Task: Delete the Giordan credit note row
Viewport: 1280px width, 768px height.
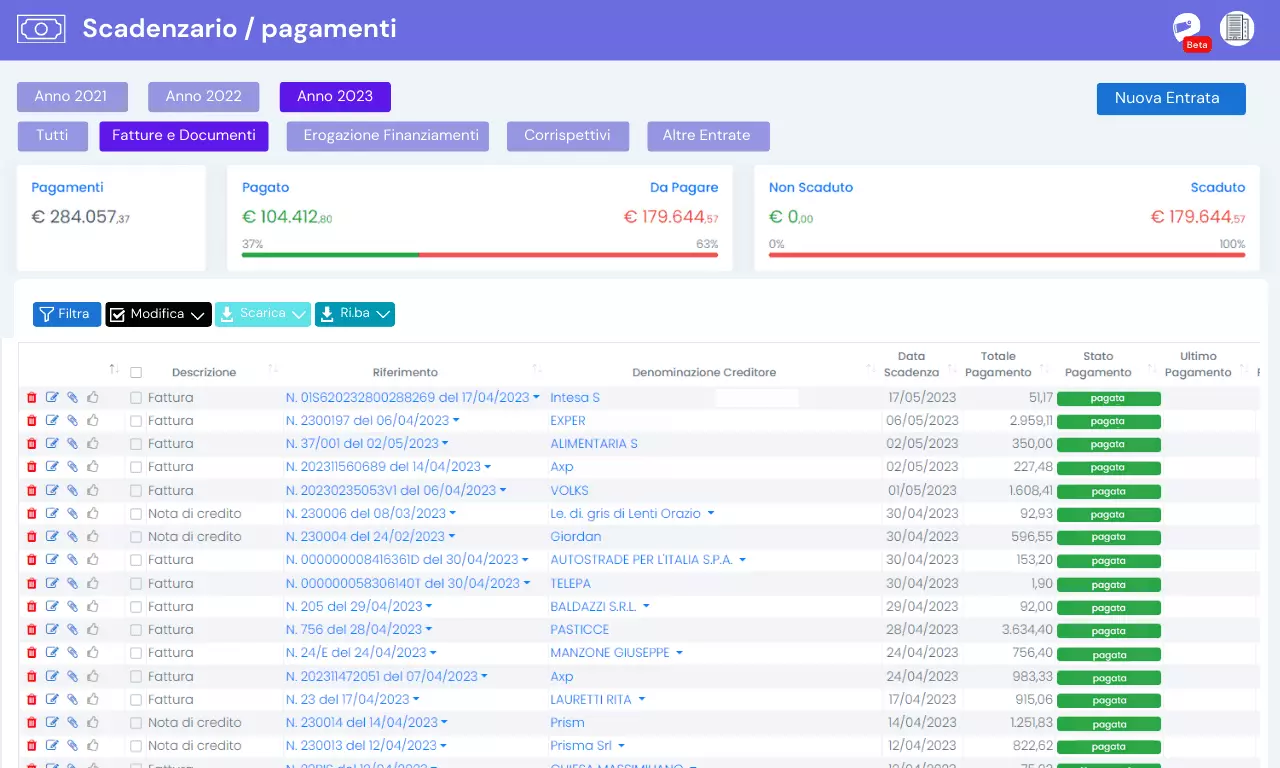Action: click(x=31, y=537)
